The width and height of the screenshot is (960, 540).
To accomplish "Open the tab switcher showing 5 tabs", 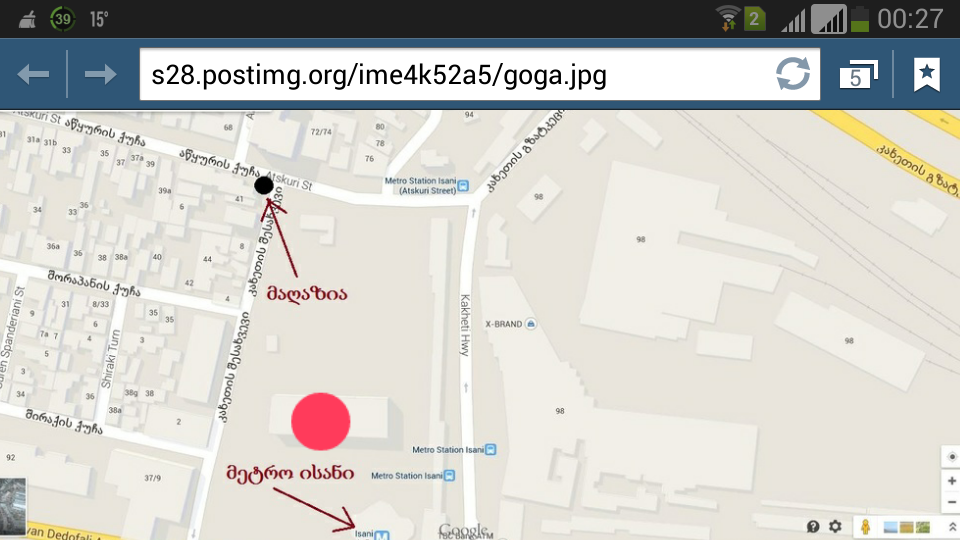I will tap(858, 75).
